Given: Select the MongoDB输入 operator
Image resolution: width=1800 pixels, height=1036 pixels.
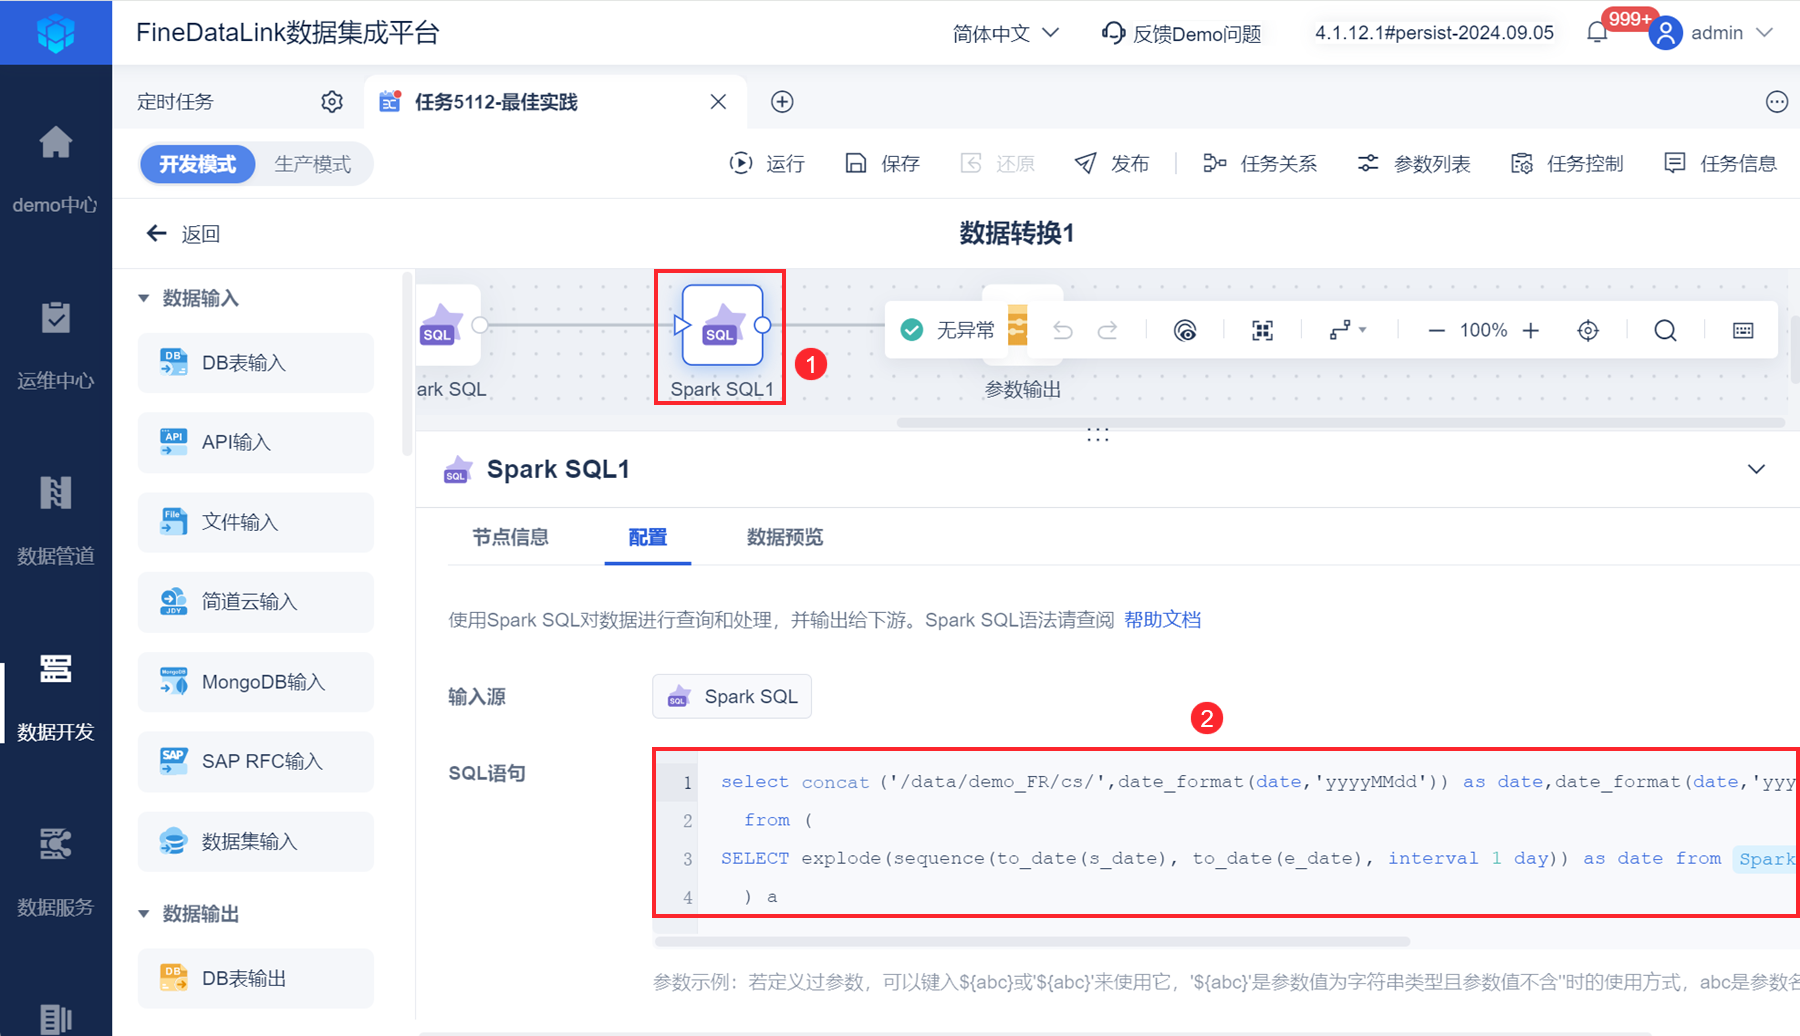Looking at the screenshot, I should pos(256,682).
